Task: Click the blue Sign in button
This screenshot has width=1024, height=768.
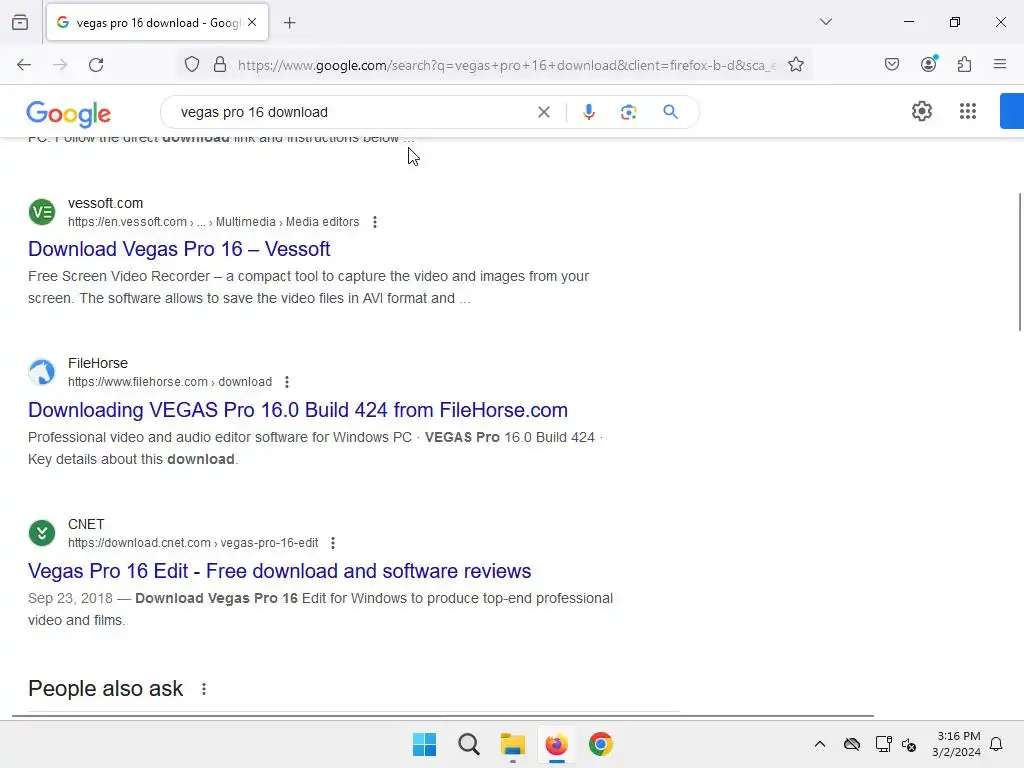Action: pyautogui.click(x=1012, y=112)
